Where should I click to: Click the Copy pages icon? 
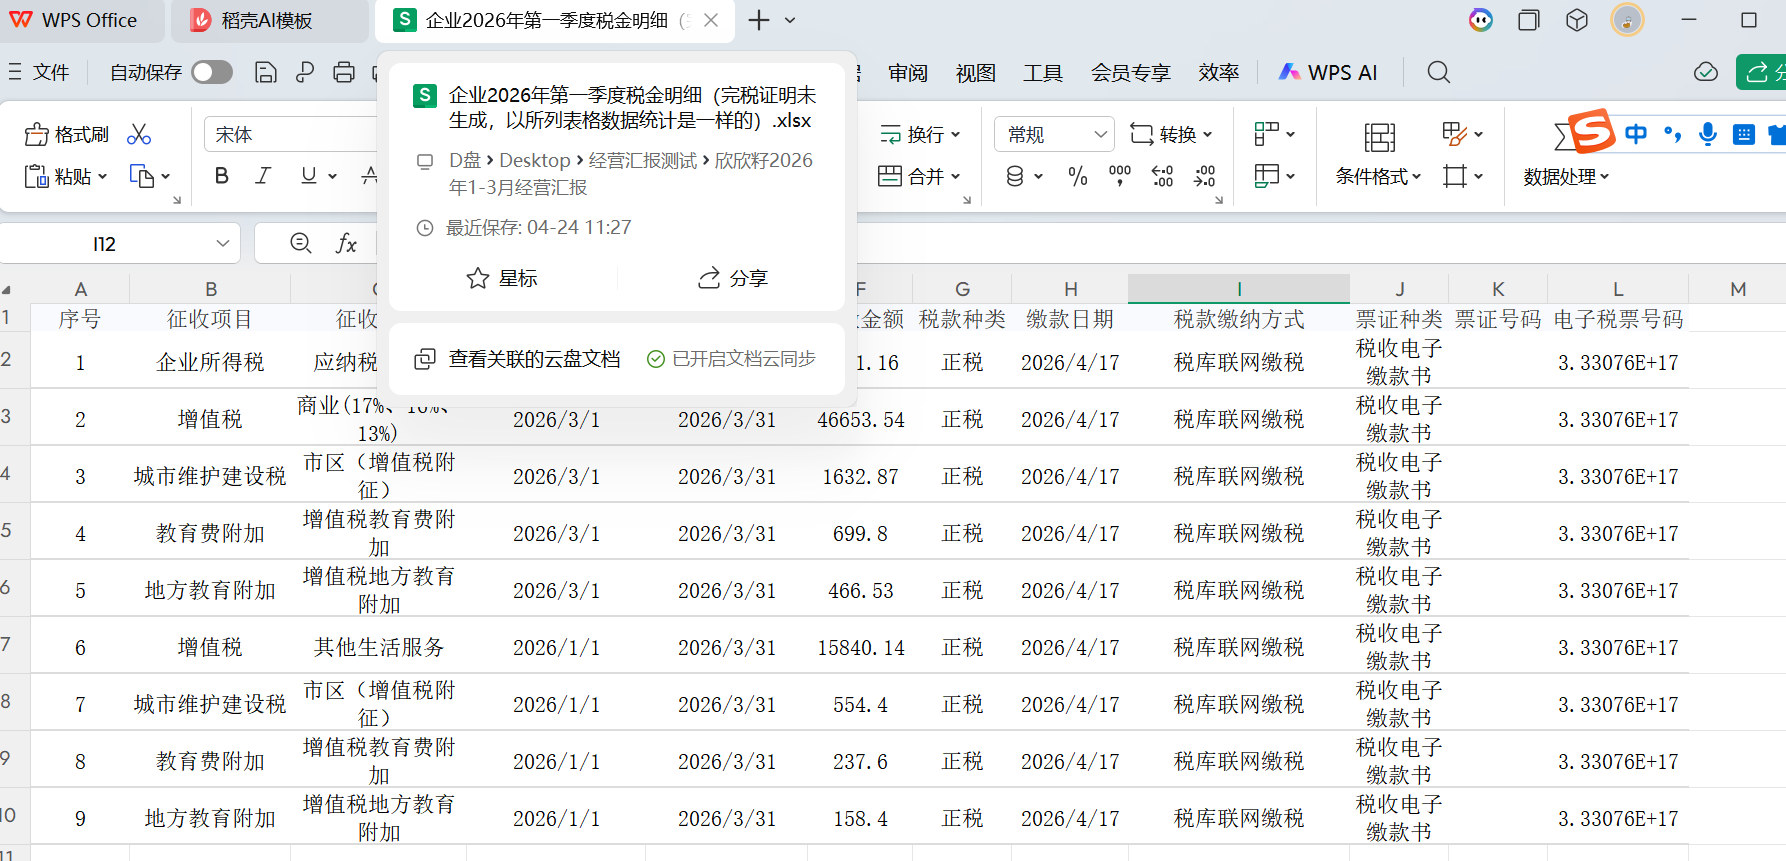142,176
